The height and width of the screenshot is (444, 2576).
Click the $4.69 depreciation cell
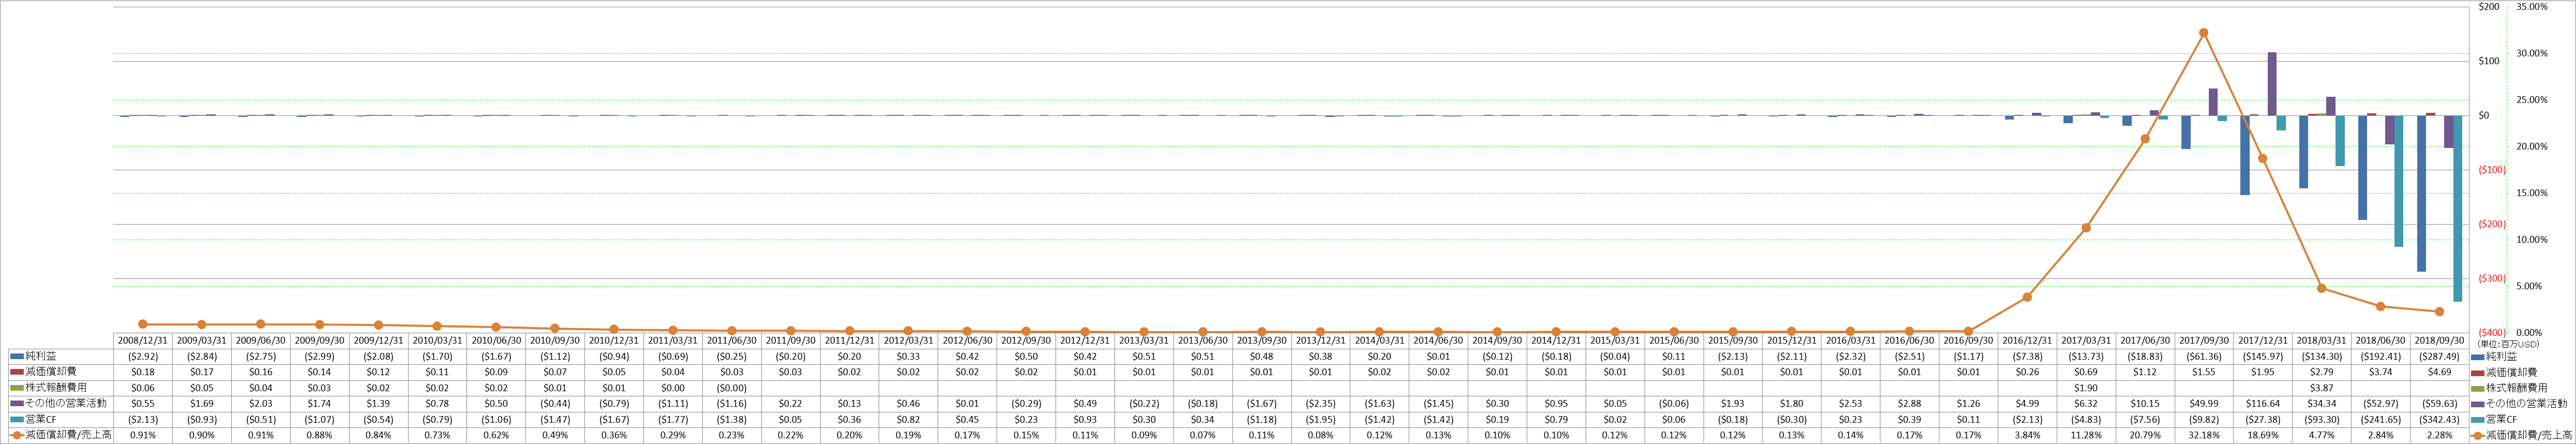[x=2439, y=372]
